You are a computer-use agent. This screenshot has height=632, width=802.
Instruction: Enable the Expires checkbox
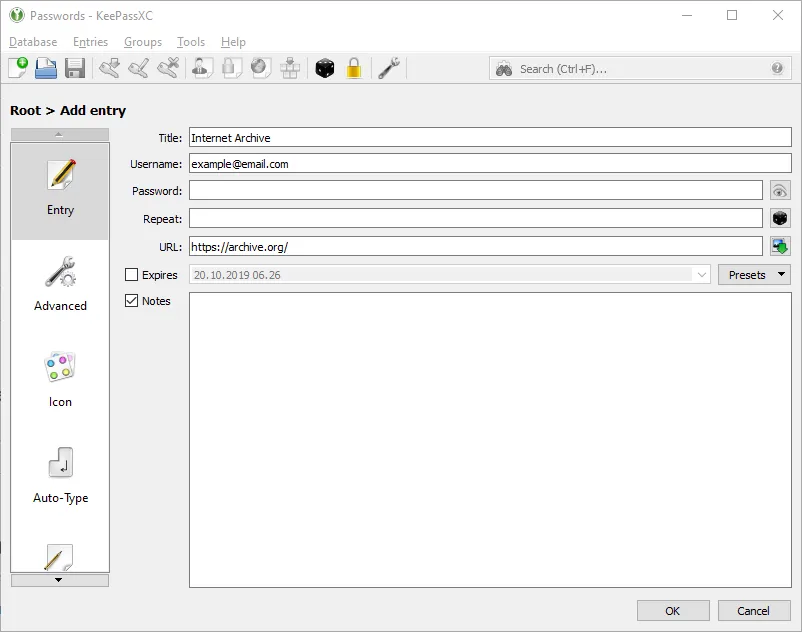131,275
